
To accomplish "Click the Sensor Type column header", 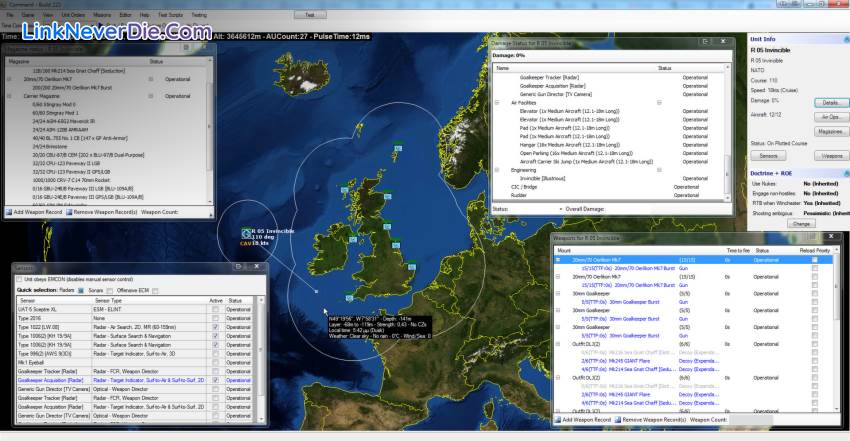I will (x=149, y=301).
